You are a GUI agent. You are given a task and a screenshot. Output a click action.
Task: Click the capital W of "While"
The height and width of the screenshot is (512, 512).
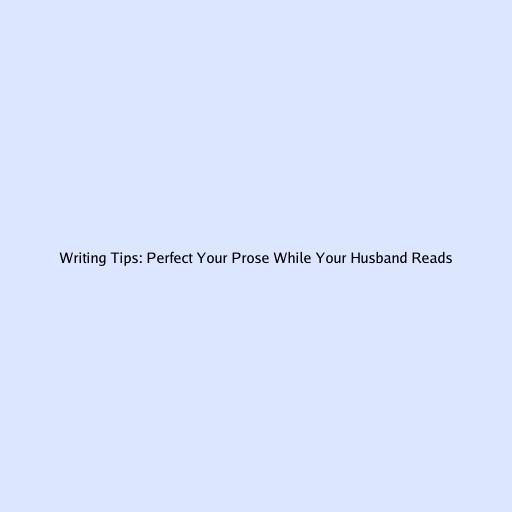[x=280, y=258]
